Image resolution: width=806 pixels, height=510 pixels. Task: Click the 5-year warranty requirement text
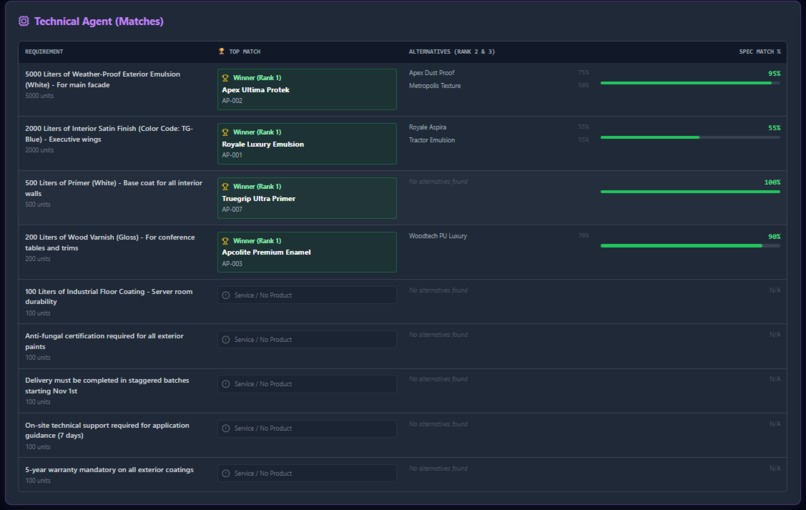109,470
